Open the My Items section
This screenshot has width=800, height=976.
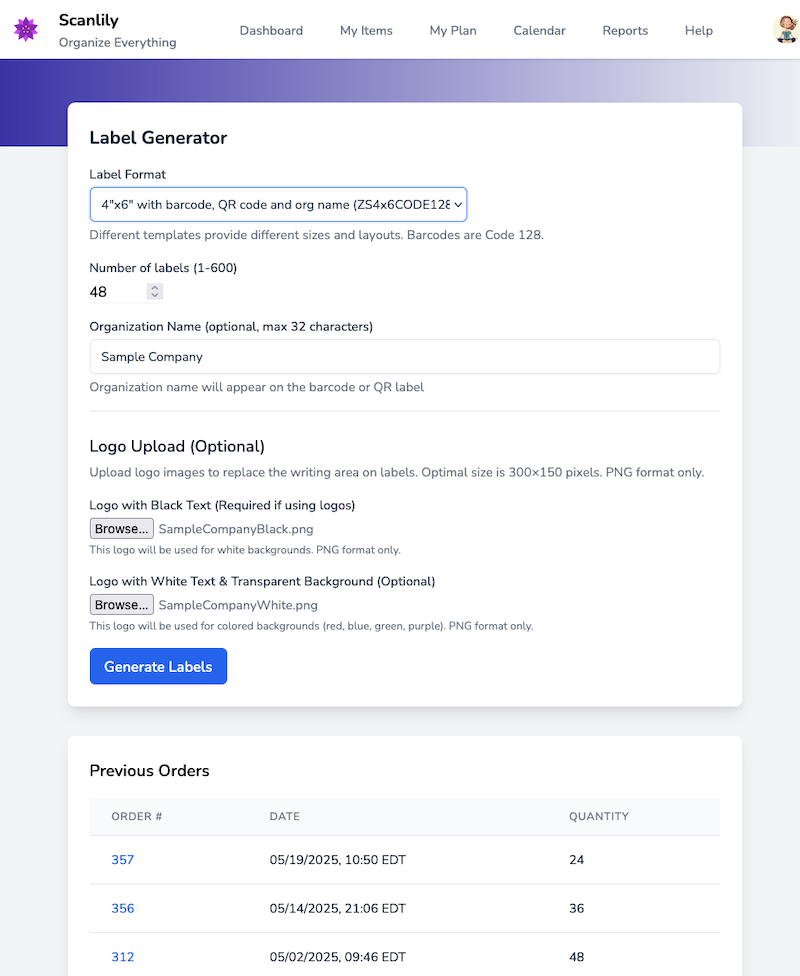[366, 30]
